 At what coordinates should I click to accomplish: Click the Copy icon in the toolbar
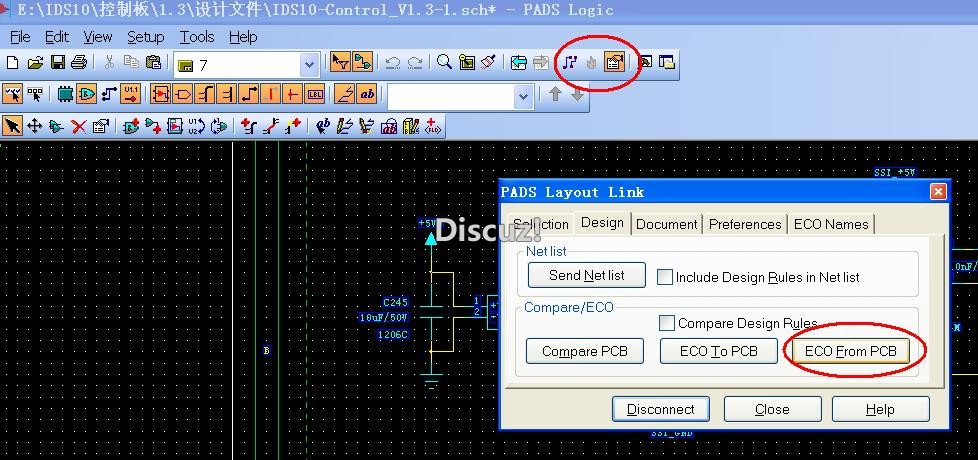pos(131,62)
